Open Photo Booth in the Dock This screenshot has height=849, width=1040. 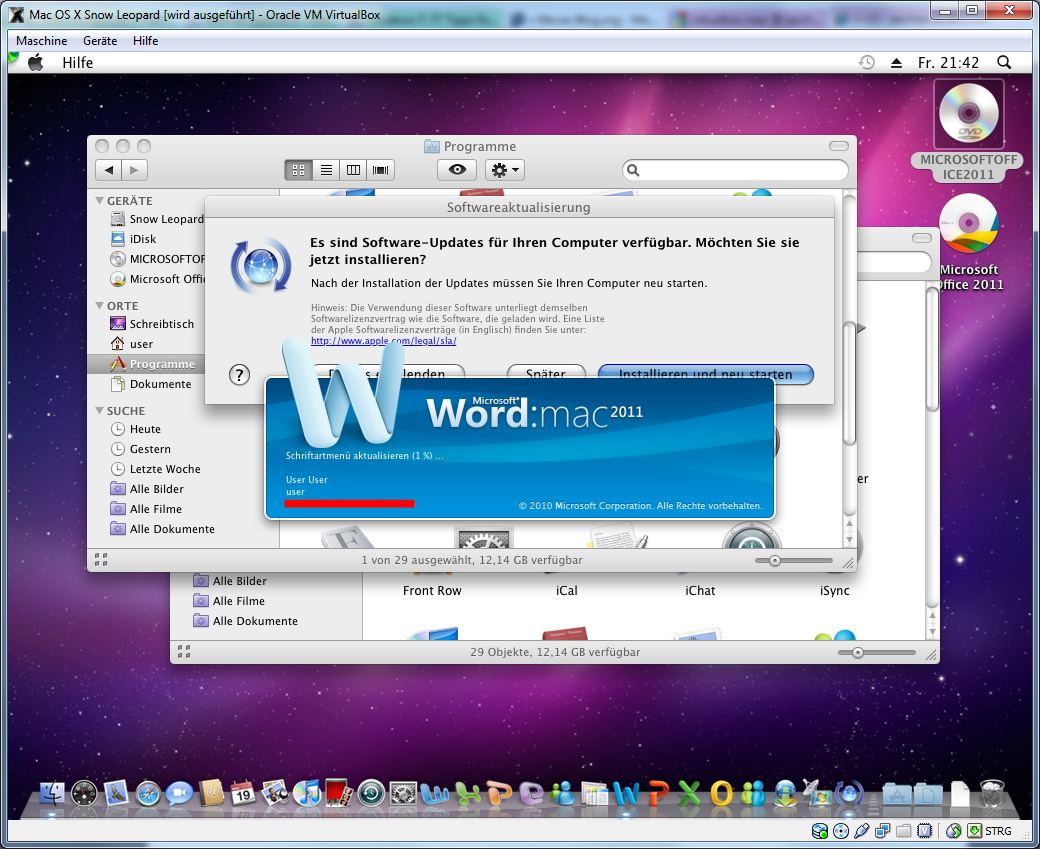point(339,793)
